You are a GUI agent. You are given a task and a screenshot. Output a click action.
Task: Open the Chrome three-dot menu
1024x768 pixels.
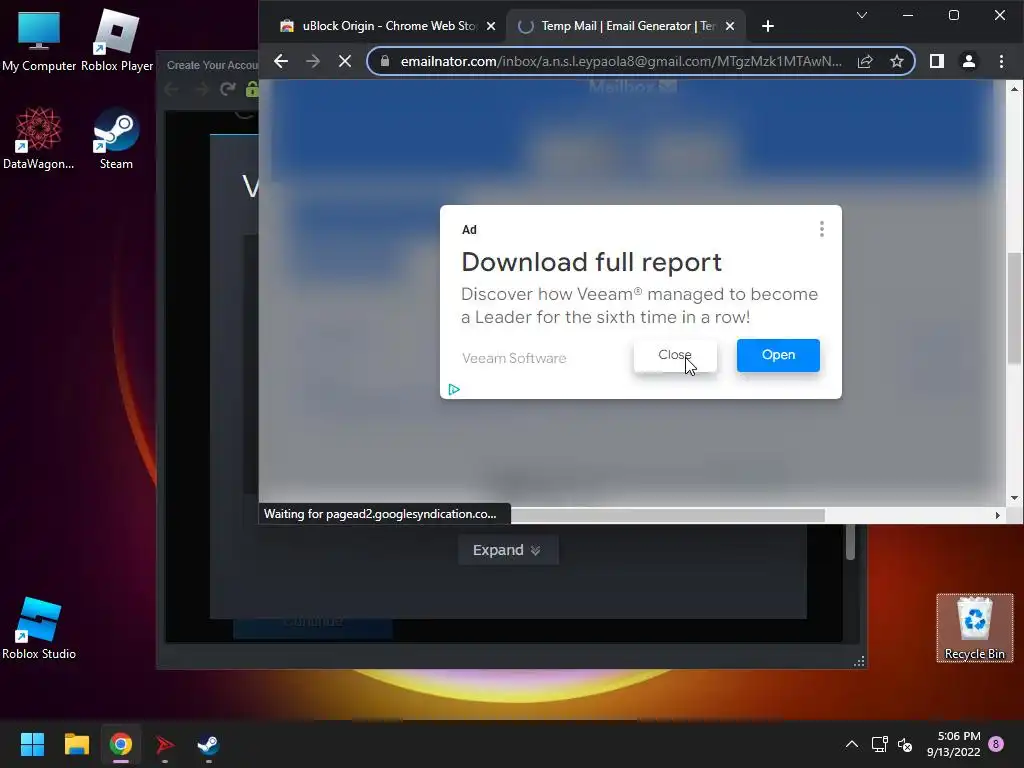click(1001, 61)
